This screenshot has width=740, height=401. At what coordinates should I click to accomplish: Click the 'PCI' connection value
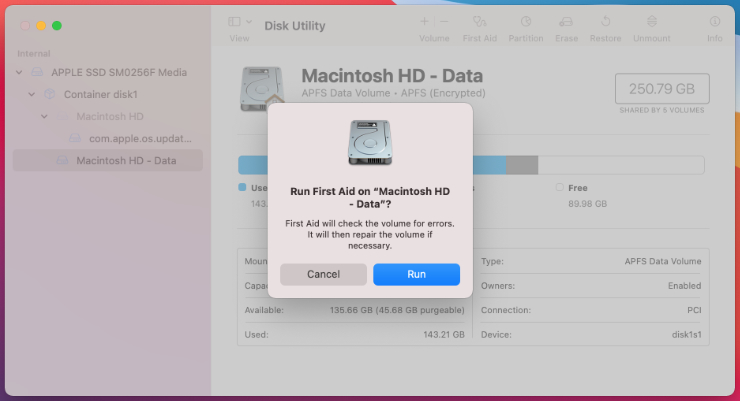point(694,310)
